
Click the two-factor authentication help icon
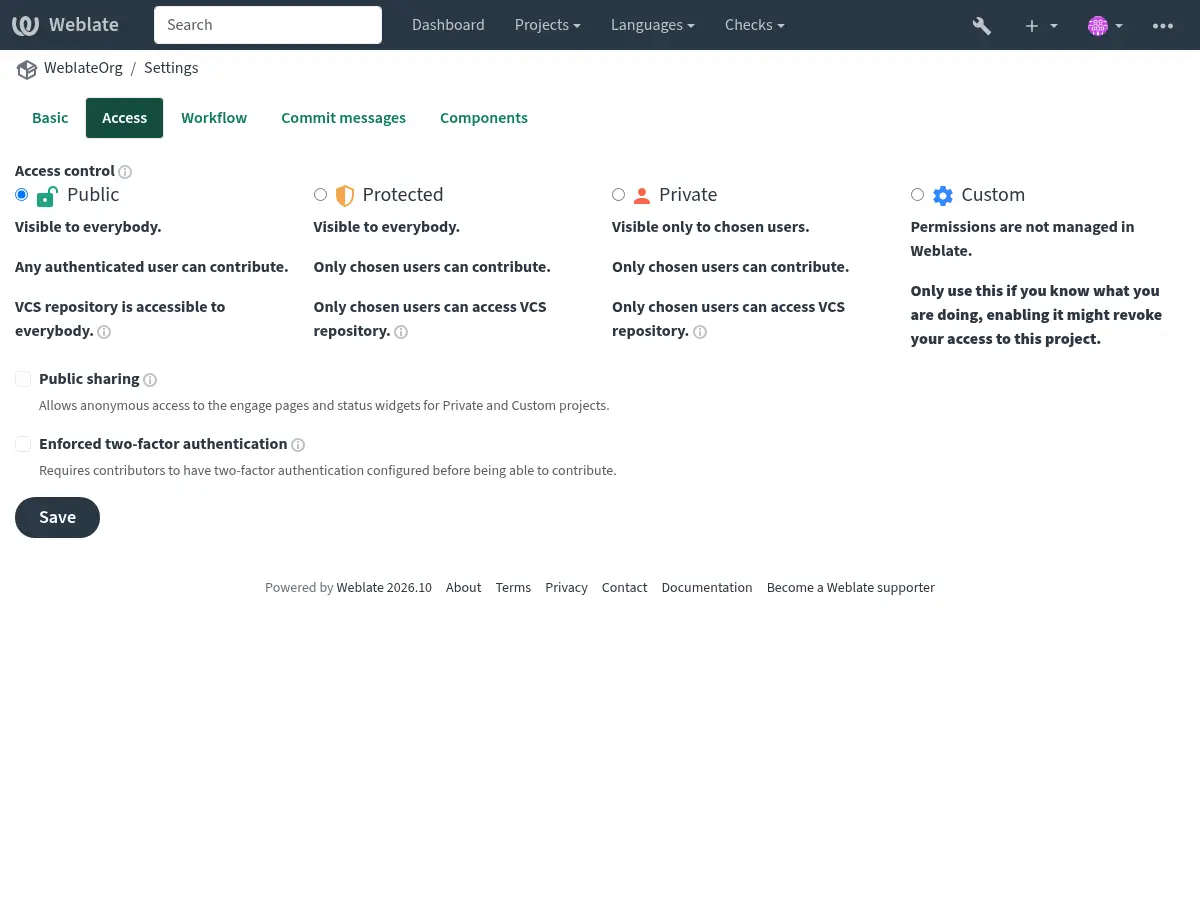298,445
